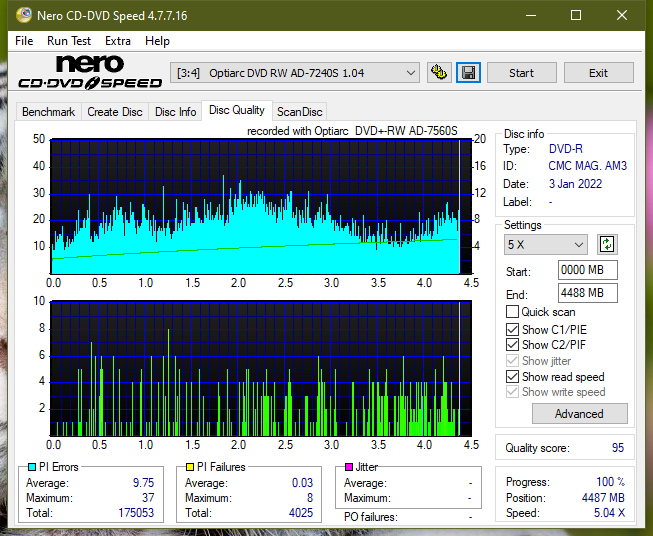
Task: Toggle Show C1/PIE checkbox
Action: tap(512, 329)
